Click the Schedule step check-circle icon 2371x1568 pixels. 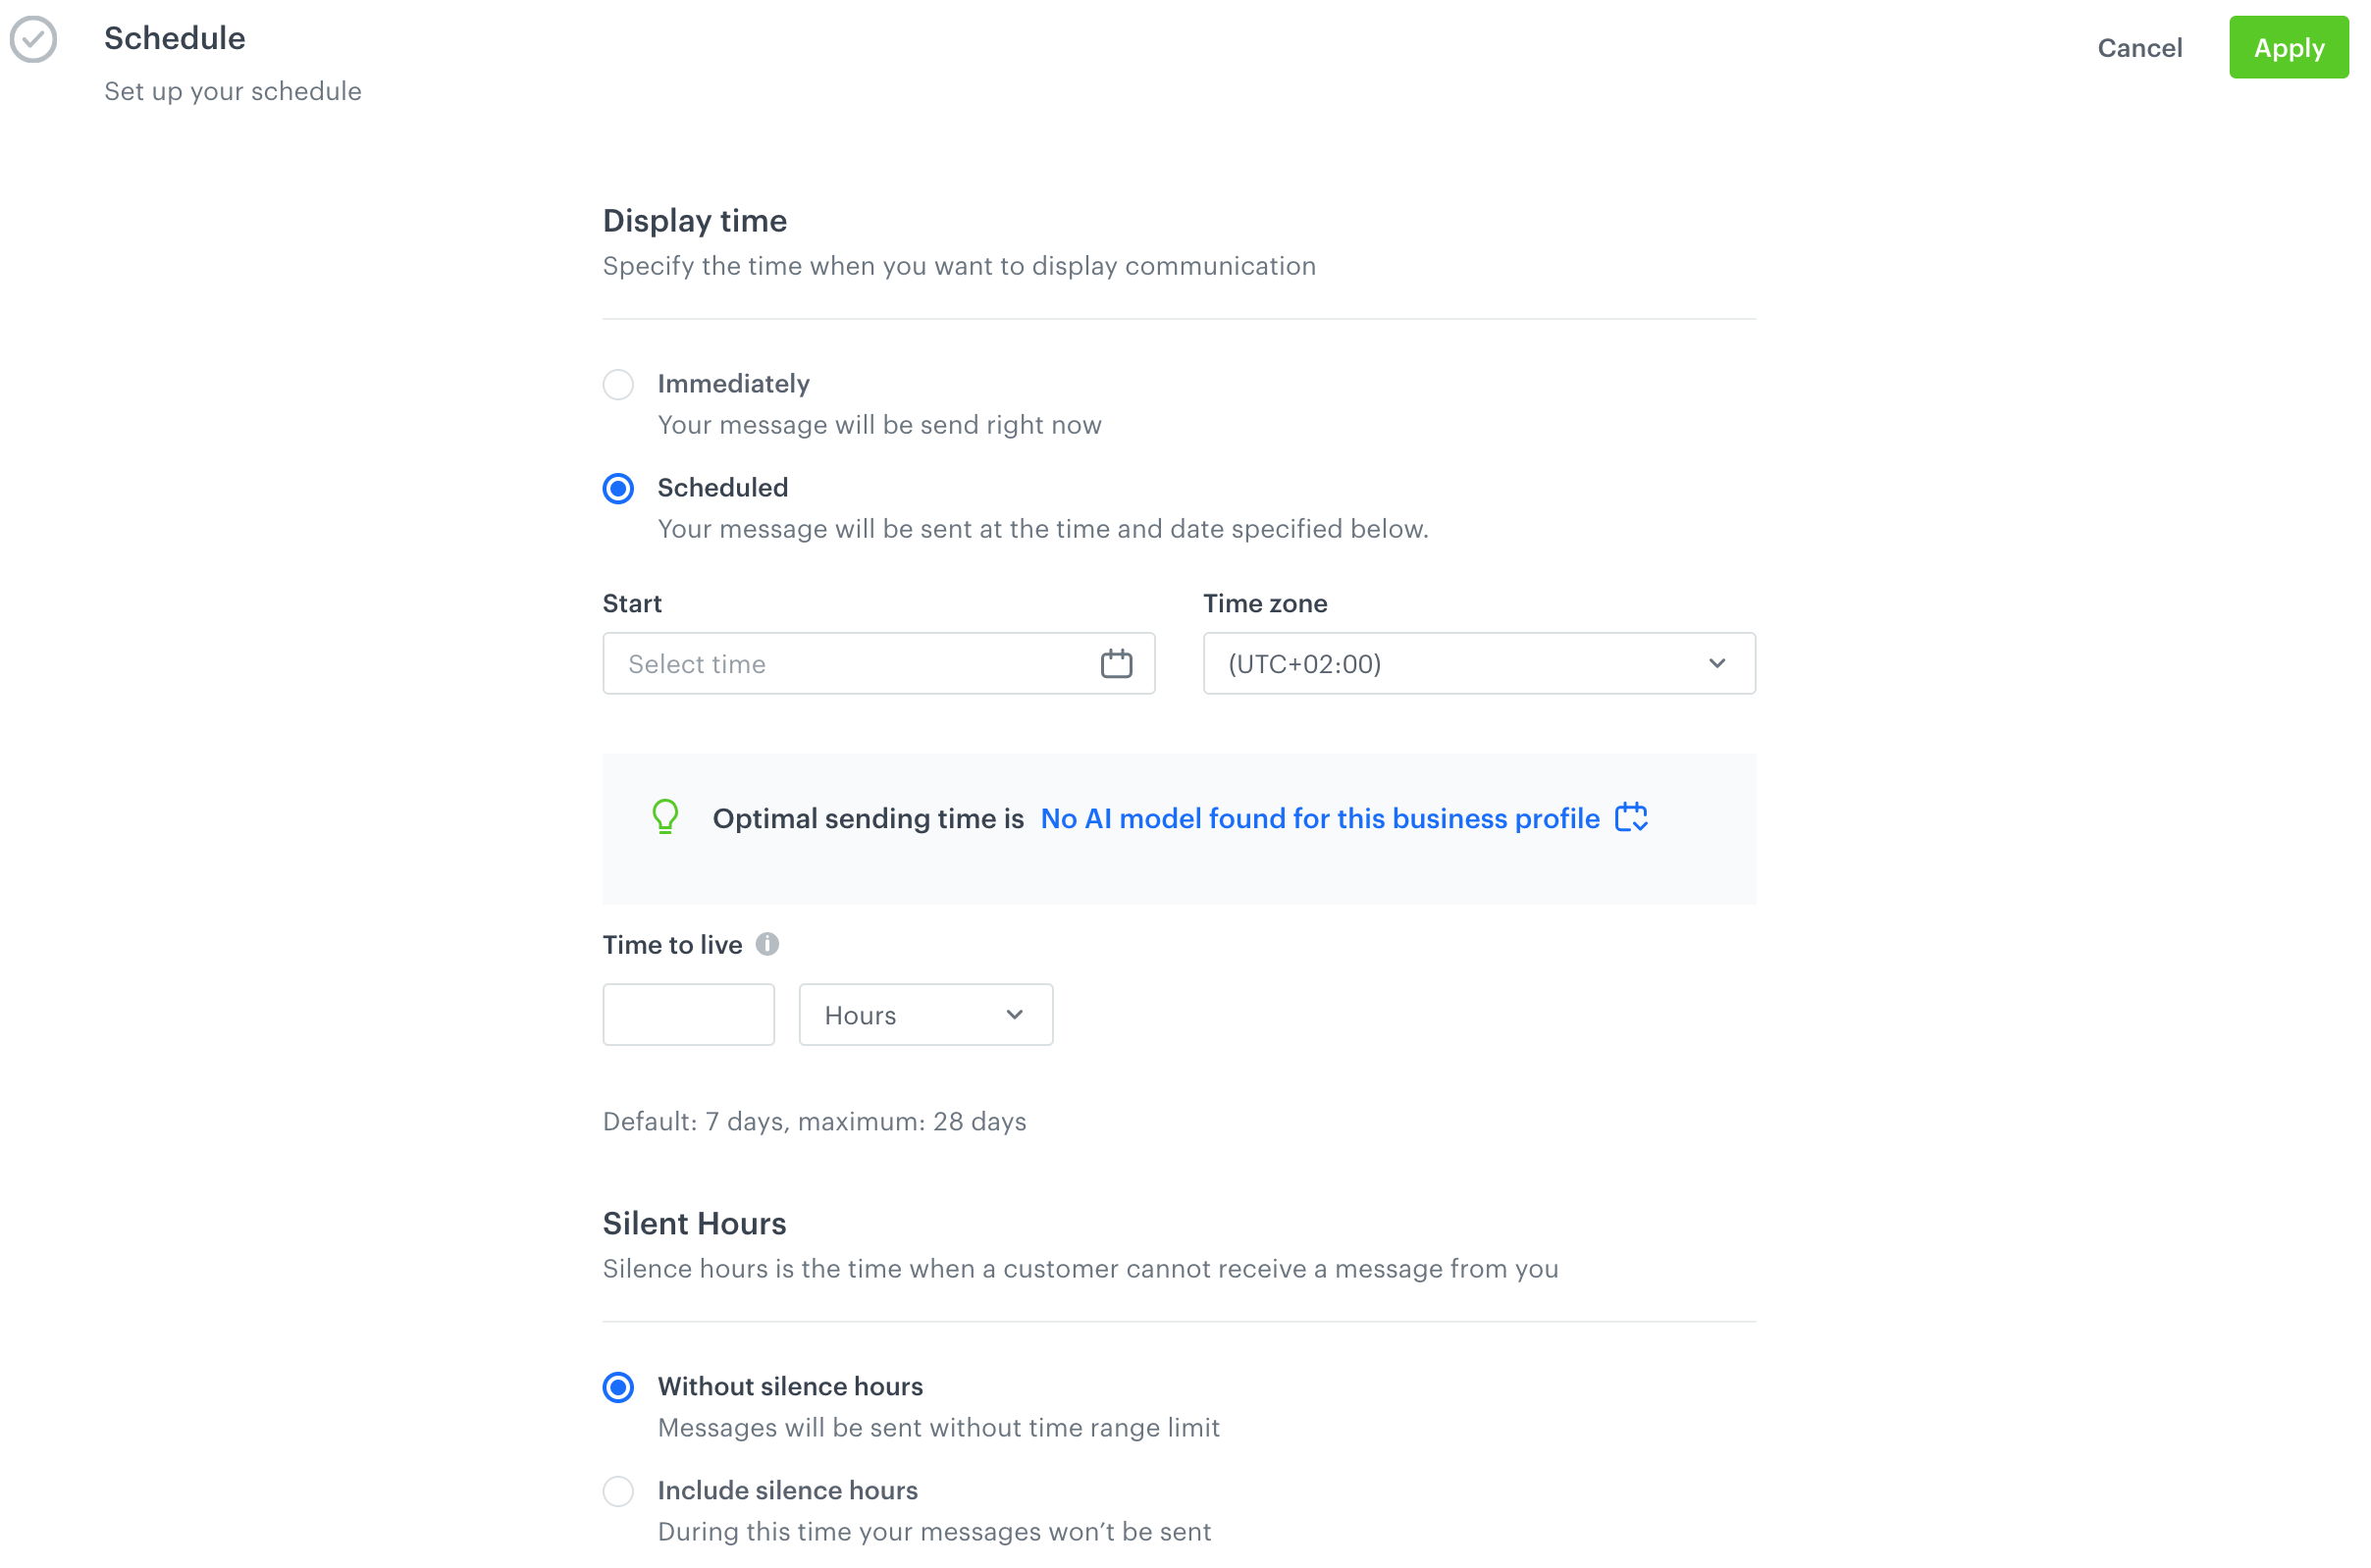[34, 40]
